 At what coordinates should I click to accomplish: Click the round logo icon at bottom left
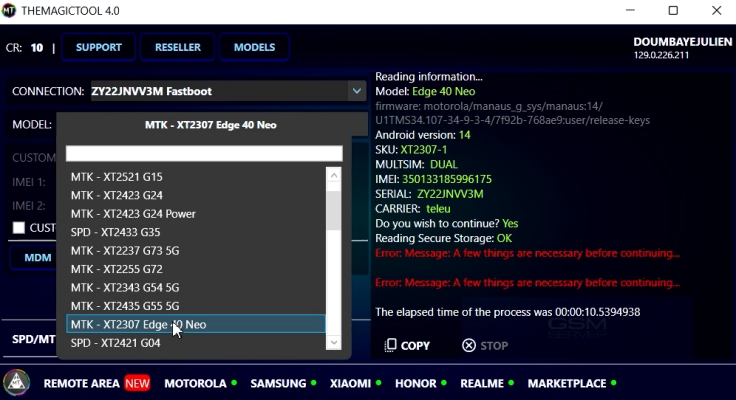tap(17, 382)
